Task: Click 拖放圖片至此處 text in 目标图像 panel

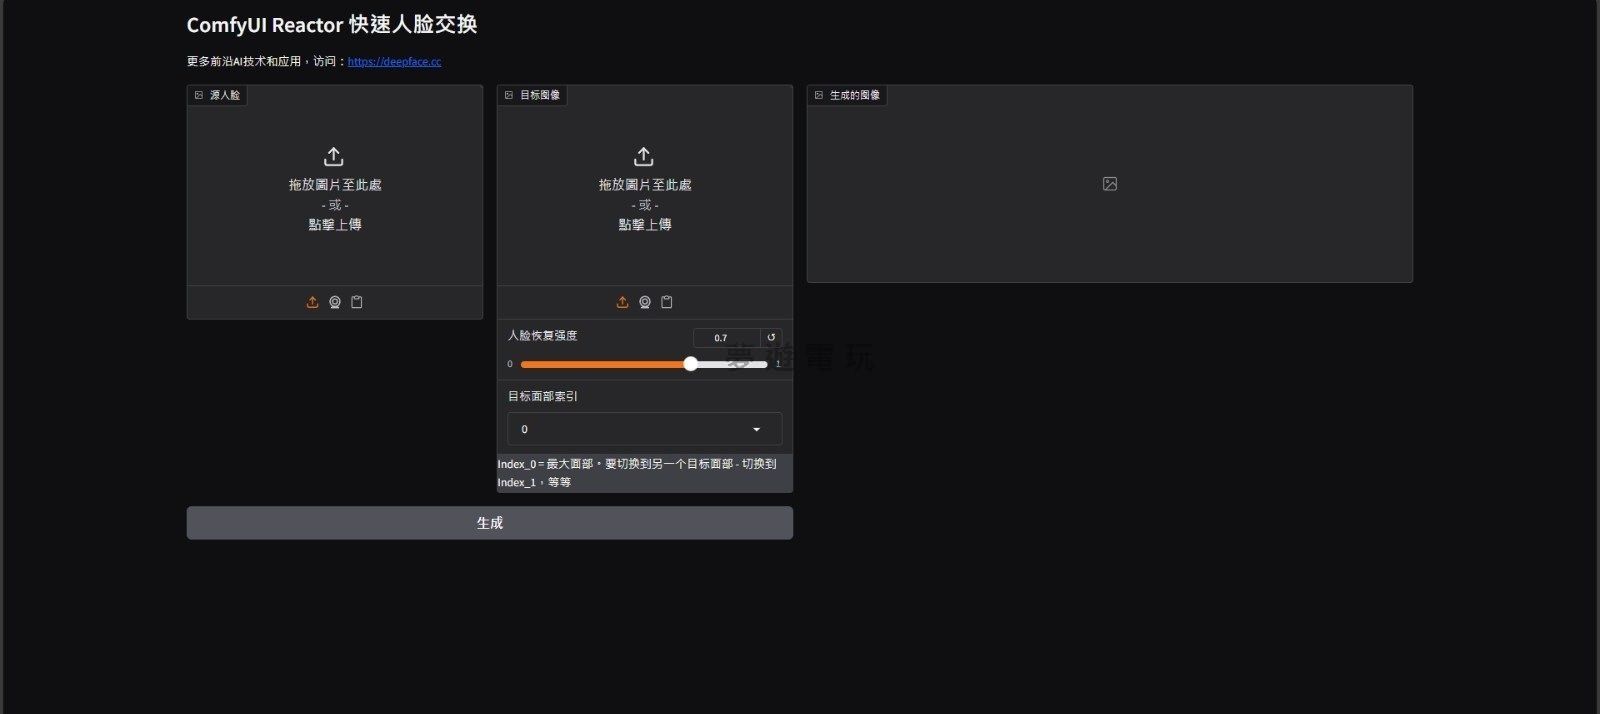Action: tap(645, 185)
